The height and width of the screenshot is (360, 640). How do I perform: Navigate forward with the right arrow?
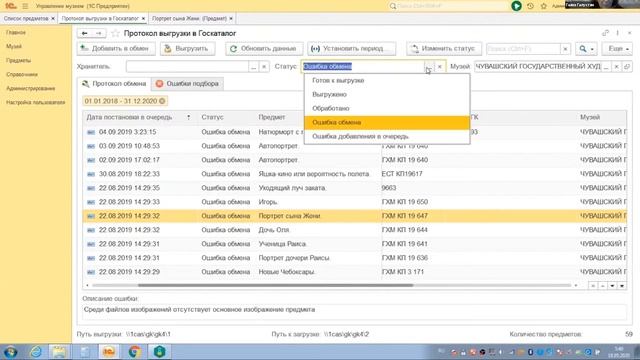[98, 33]
